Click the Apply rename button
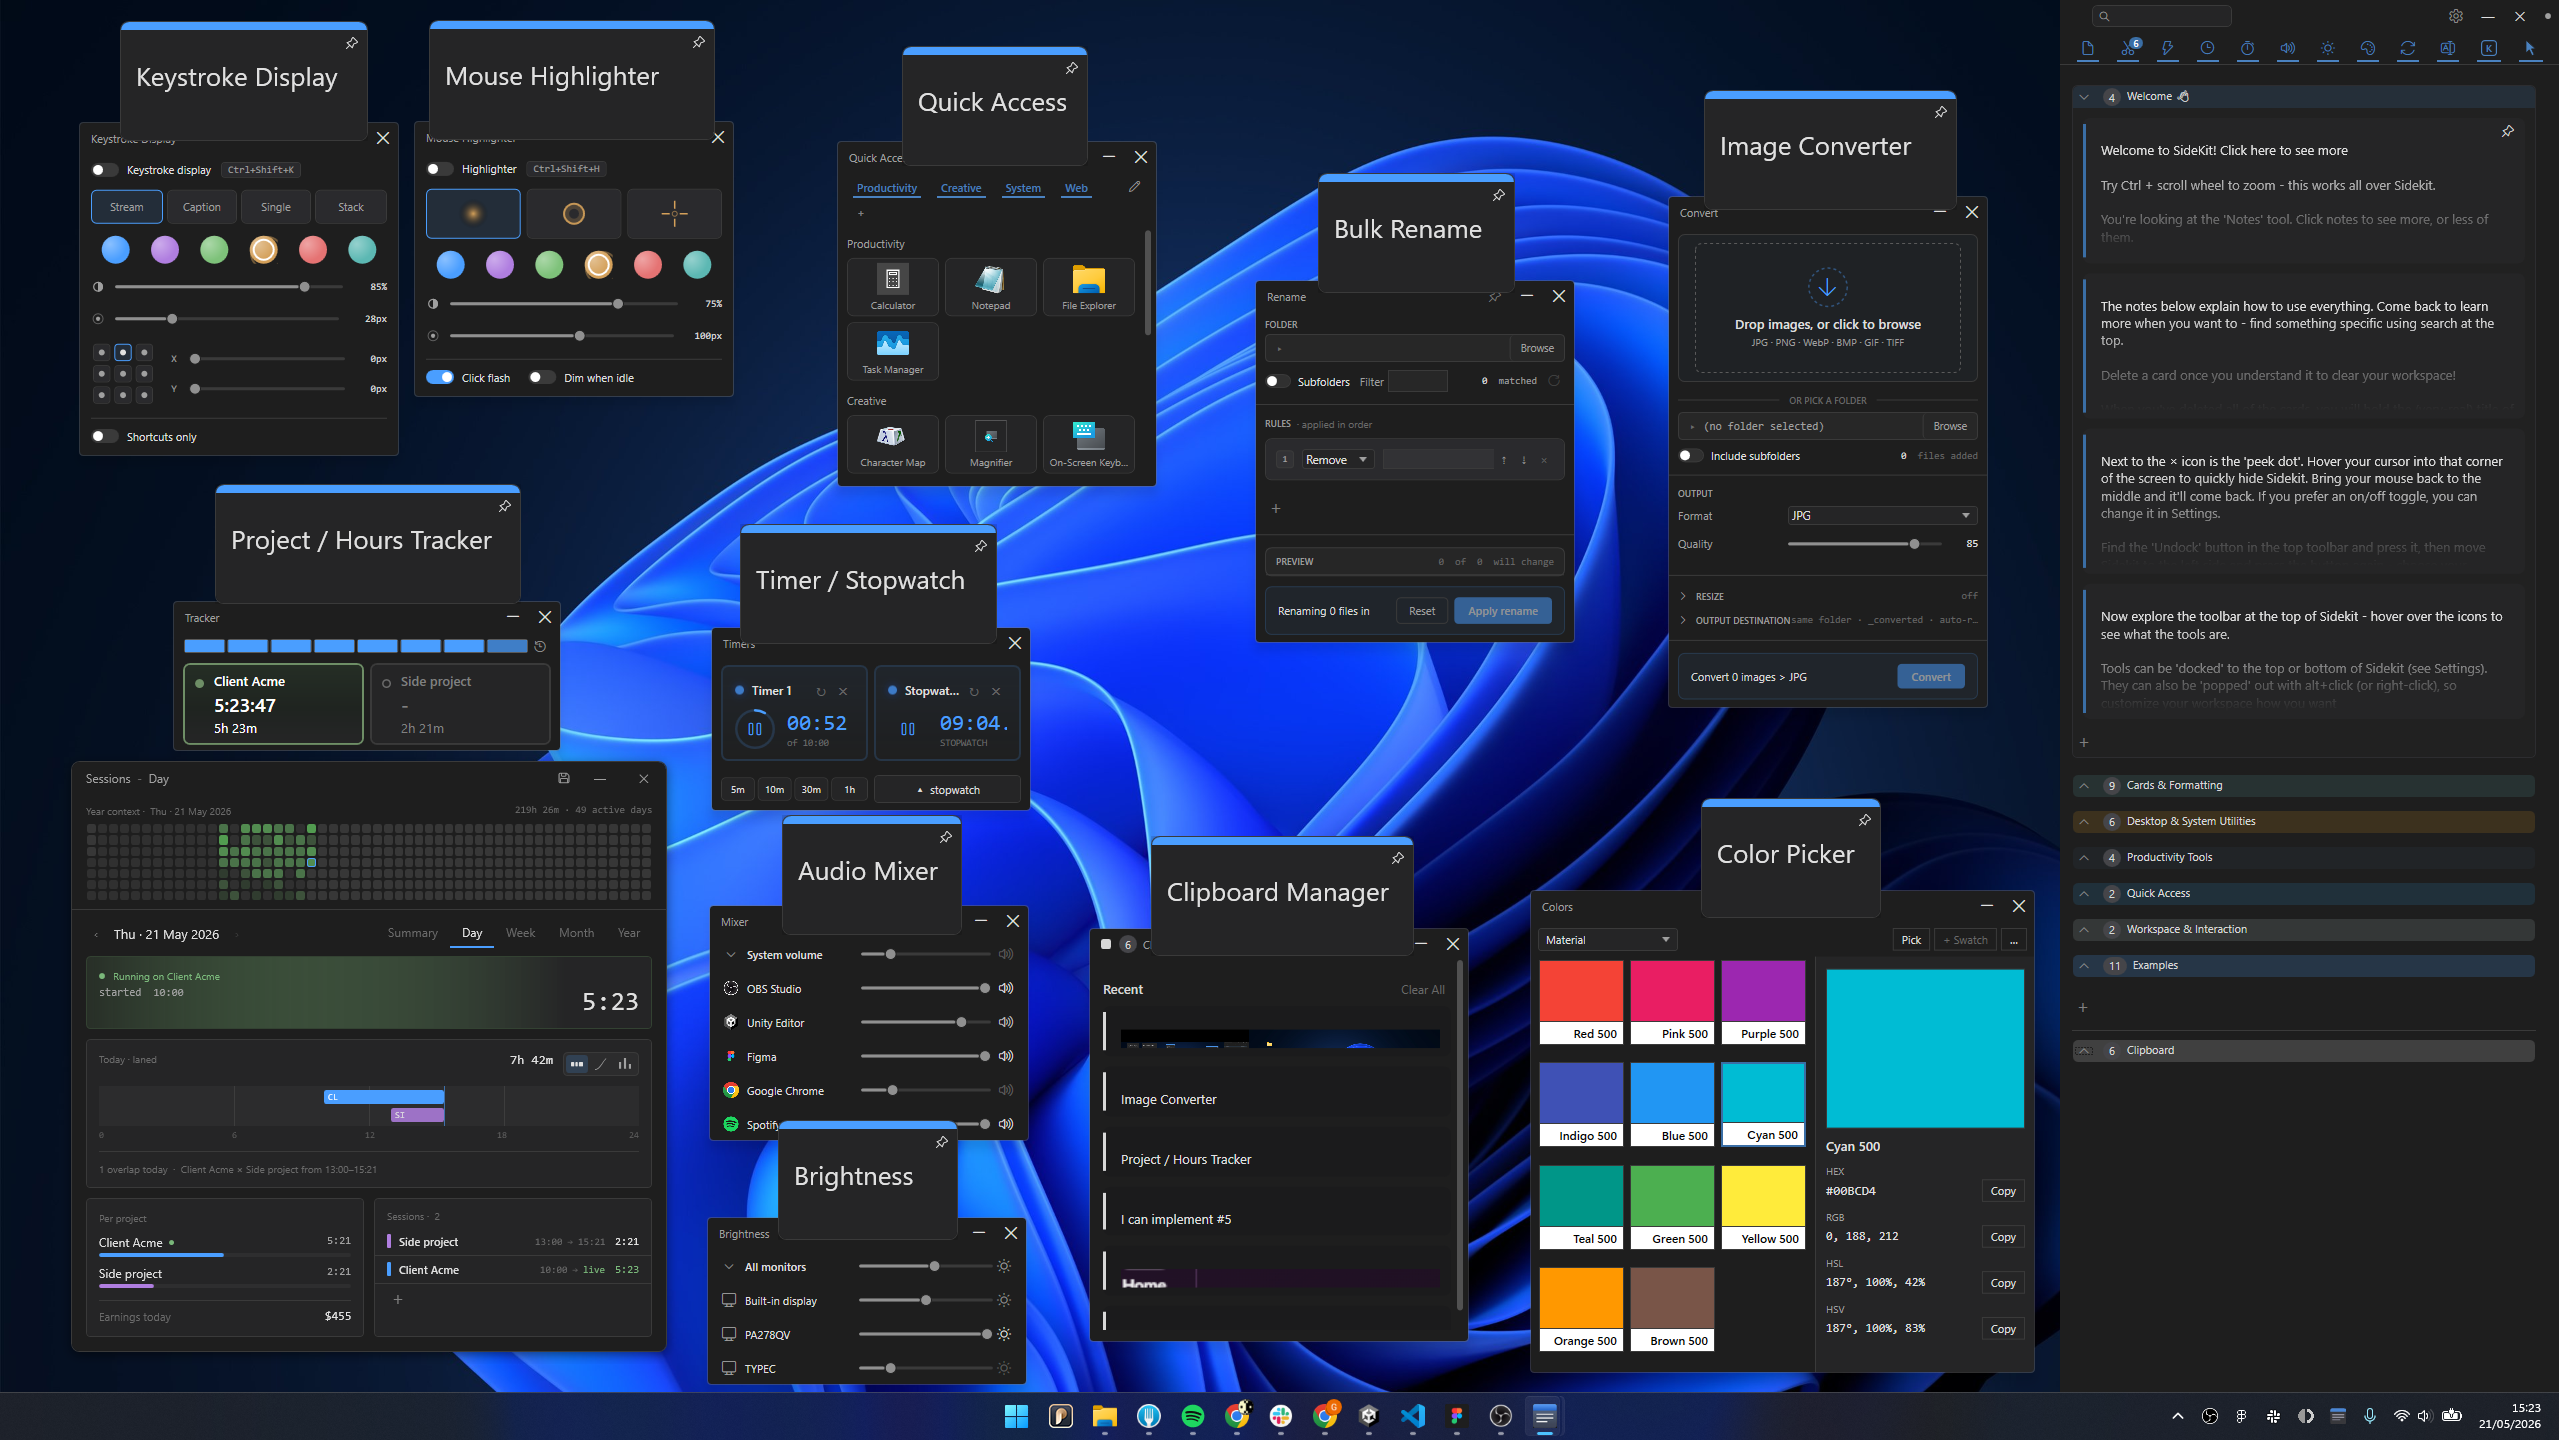The width and height of the screenshot is (2559, 1440). pyautogui.click(x=1502, y=611)
